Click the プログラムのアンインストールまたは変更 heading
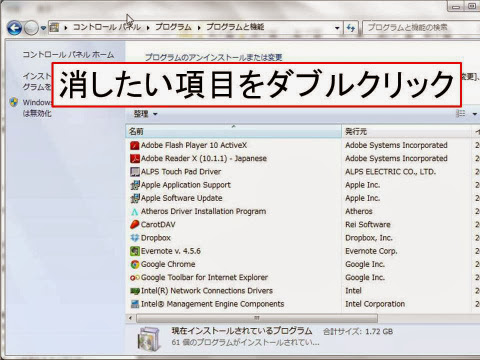Screen dimensions: 480x360 pyautogui.click(x=214, y=57)
